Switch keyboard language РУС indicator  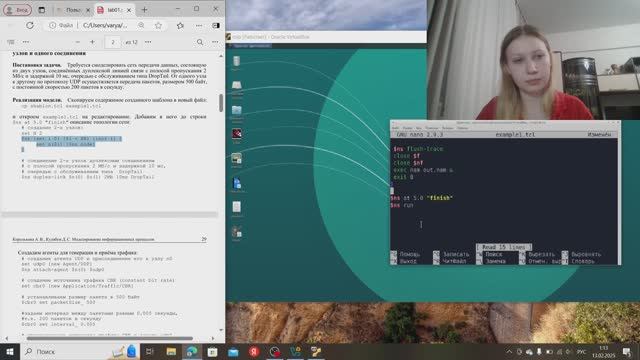click(x=581, y=351)
